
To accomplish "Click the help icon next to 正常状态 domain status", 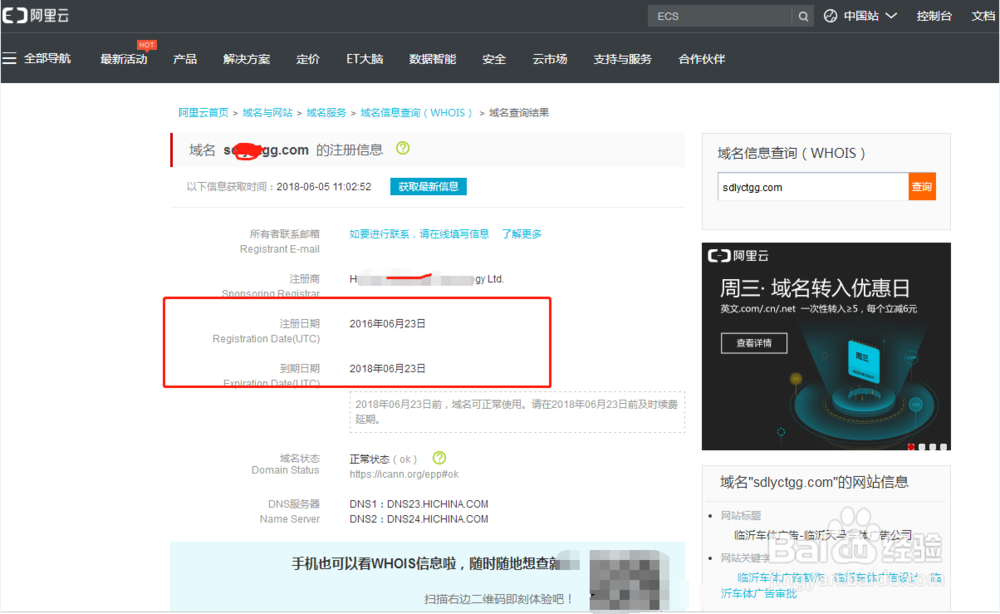I will (x=438, y=458).
